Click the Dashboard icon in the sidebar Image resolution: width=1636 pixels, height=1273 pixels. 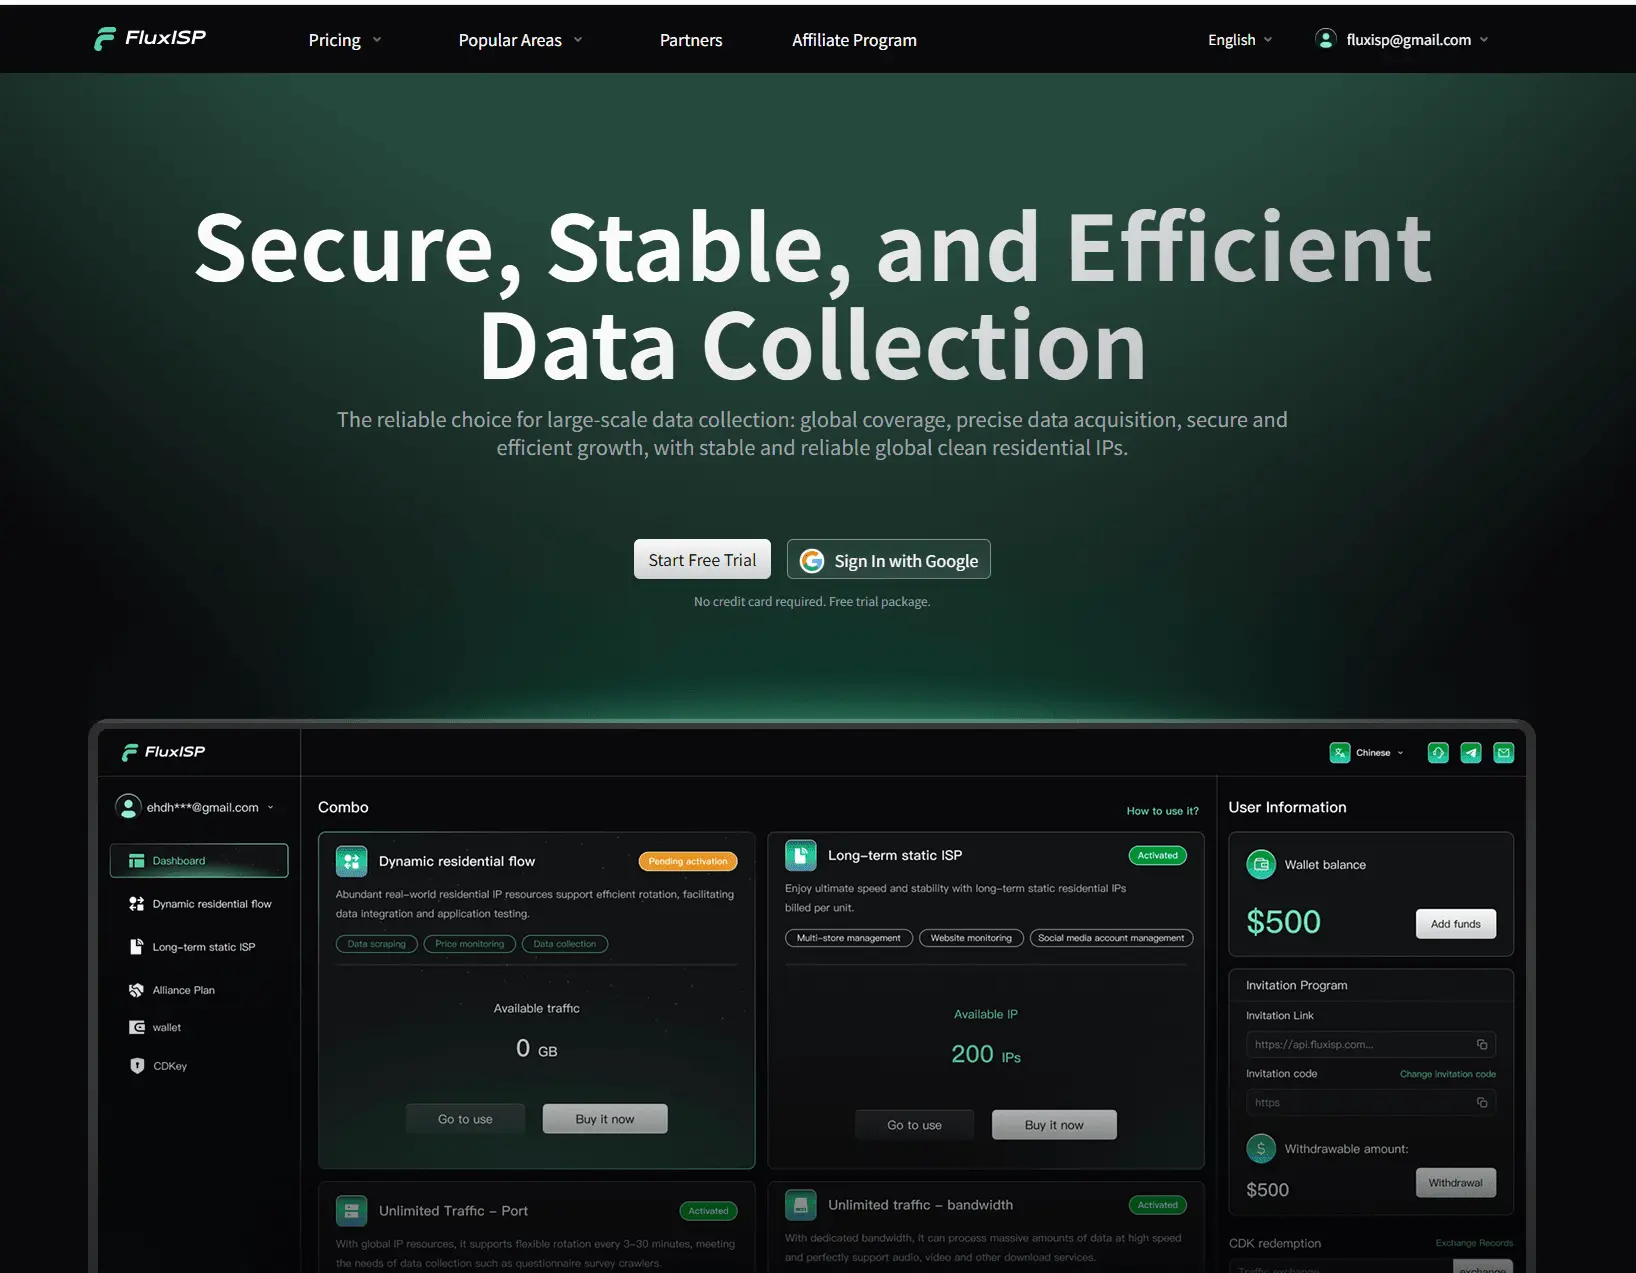click(x=137, y=861)
